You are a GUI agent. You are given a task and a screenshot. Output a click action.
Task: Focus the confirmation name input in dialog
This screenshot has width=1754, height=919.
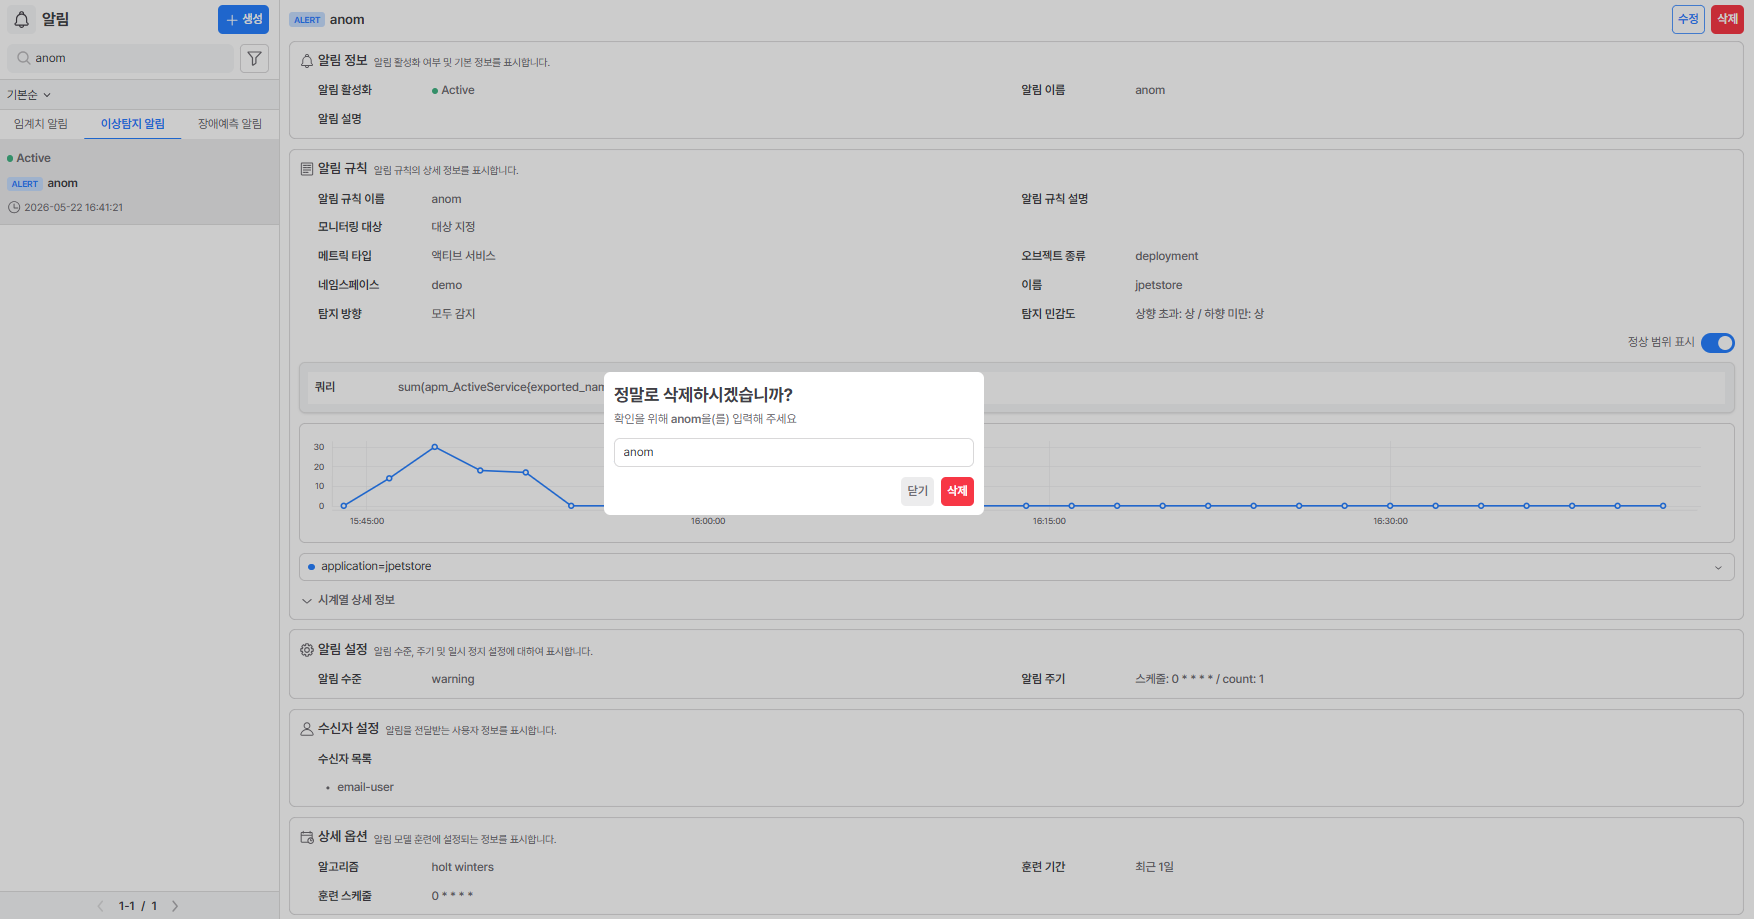(x=793, y=452)
